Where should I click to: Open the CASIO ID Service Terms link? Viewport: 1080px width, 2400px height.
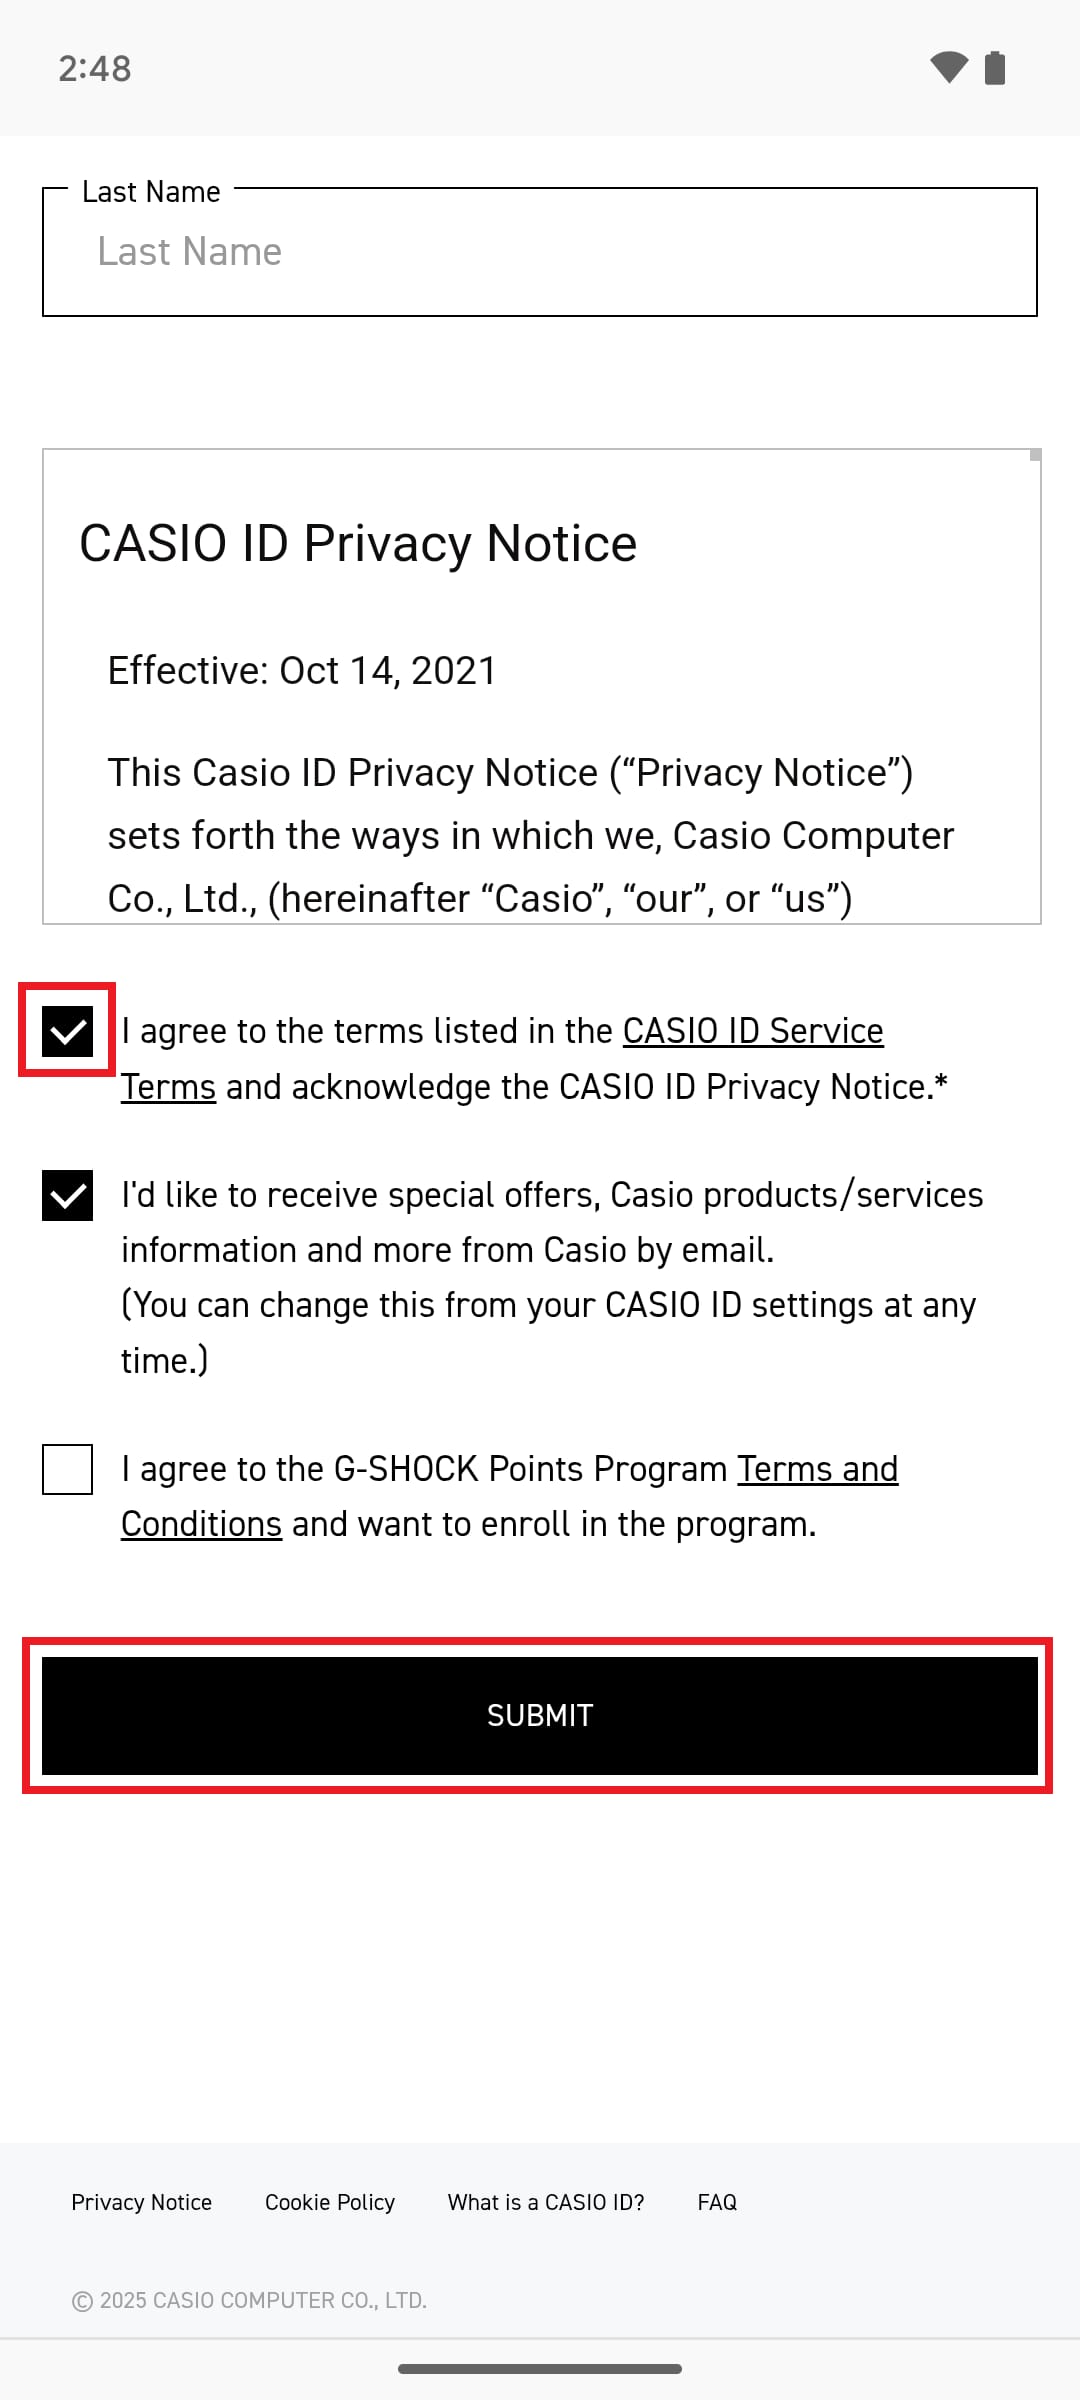click(x=752, y=1031)
